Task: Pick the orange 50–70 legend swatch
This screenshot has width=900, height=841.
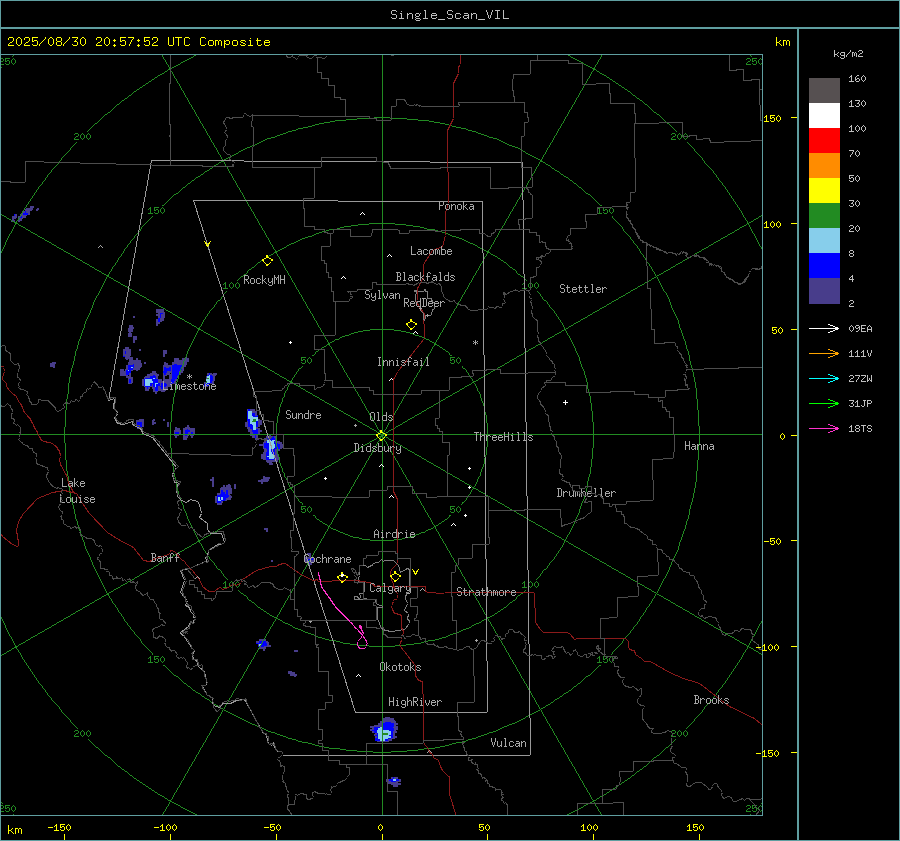Action: click(x=824, y=166)
